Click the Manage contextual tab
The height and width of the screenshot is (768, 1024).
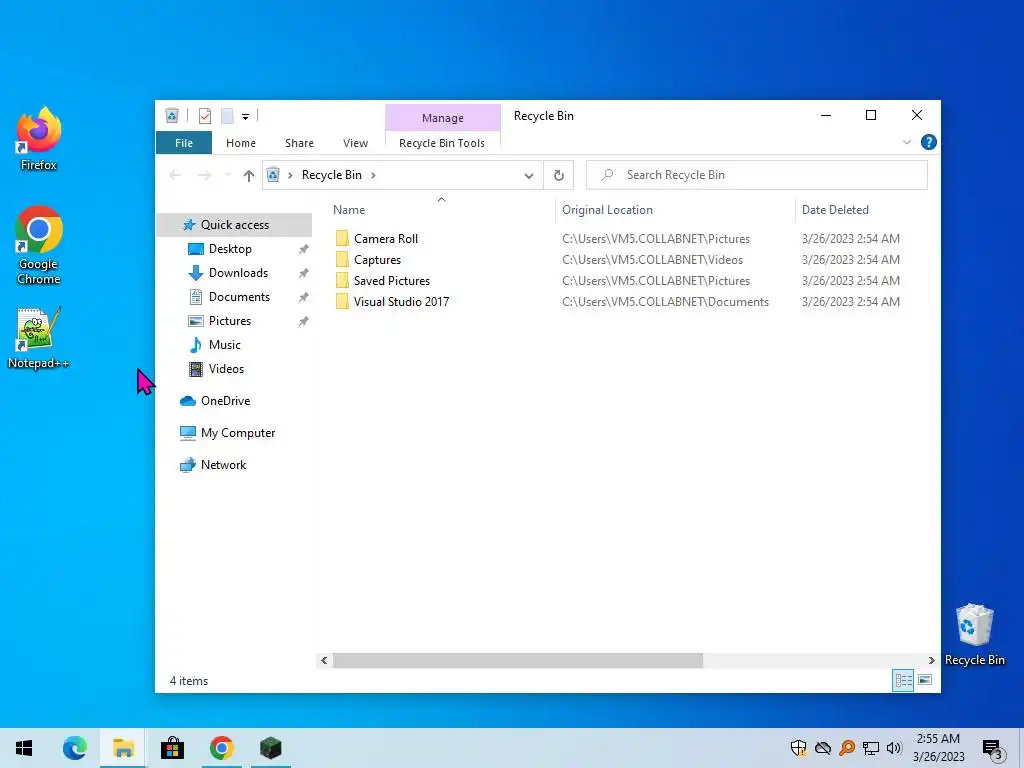443,118
